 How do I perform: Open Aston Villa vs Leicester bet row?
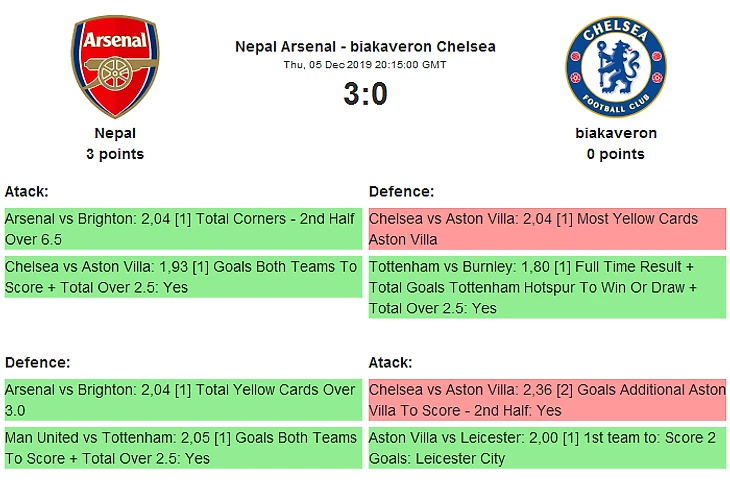tap(547, 448)
